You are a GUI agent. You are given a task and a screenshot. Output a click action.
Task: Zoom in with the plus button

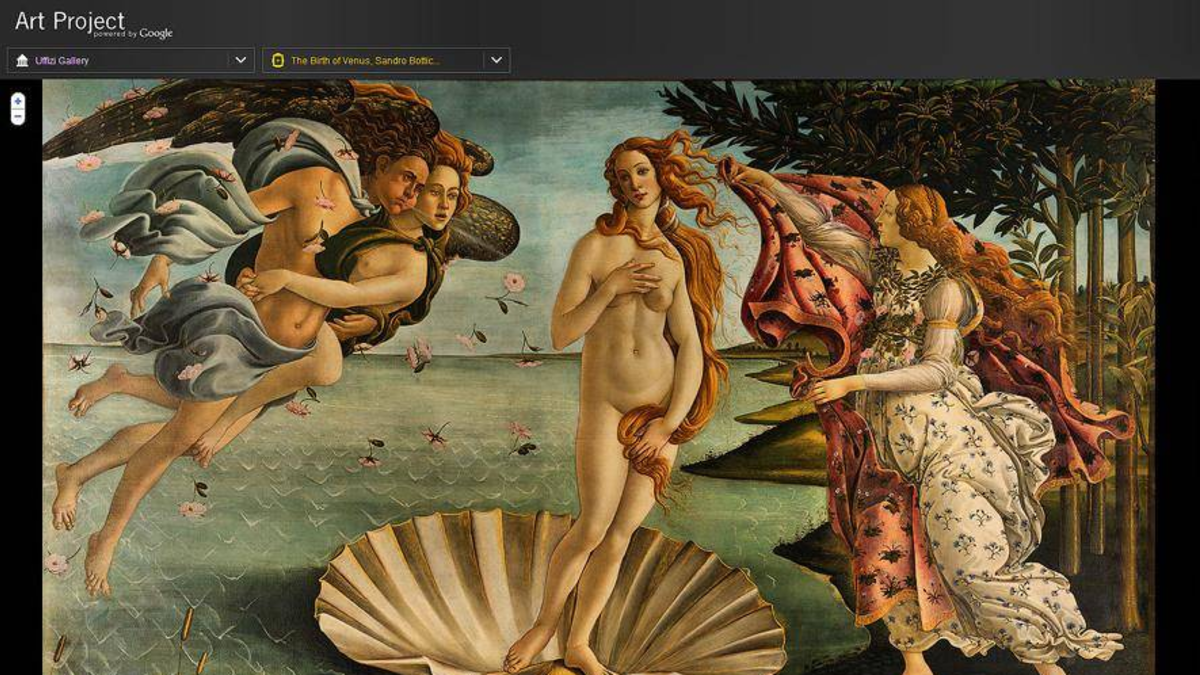tap(18, 101)
